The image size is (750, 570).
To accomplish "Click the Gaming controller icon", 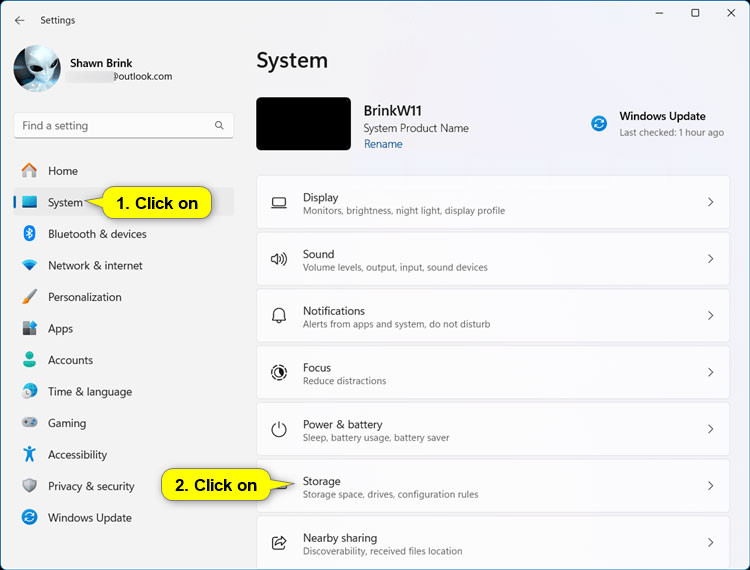I will 29,423.
